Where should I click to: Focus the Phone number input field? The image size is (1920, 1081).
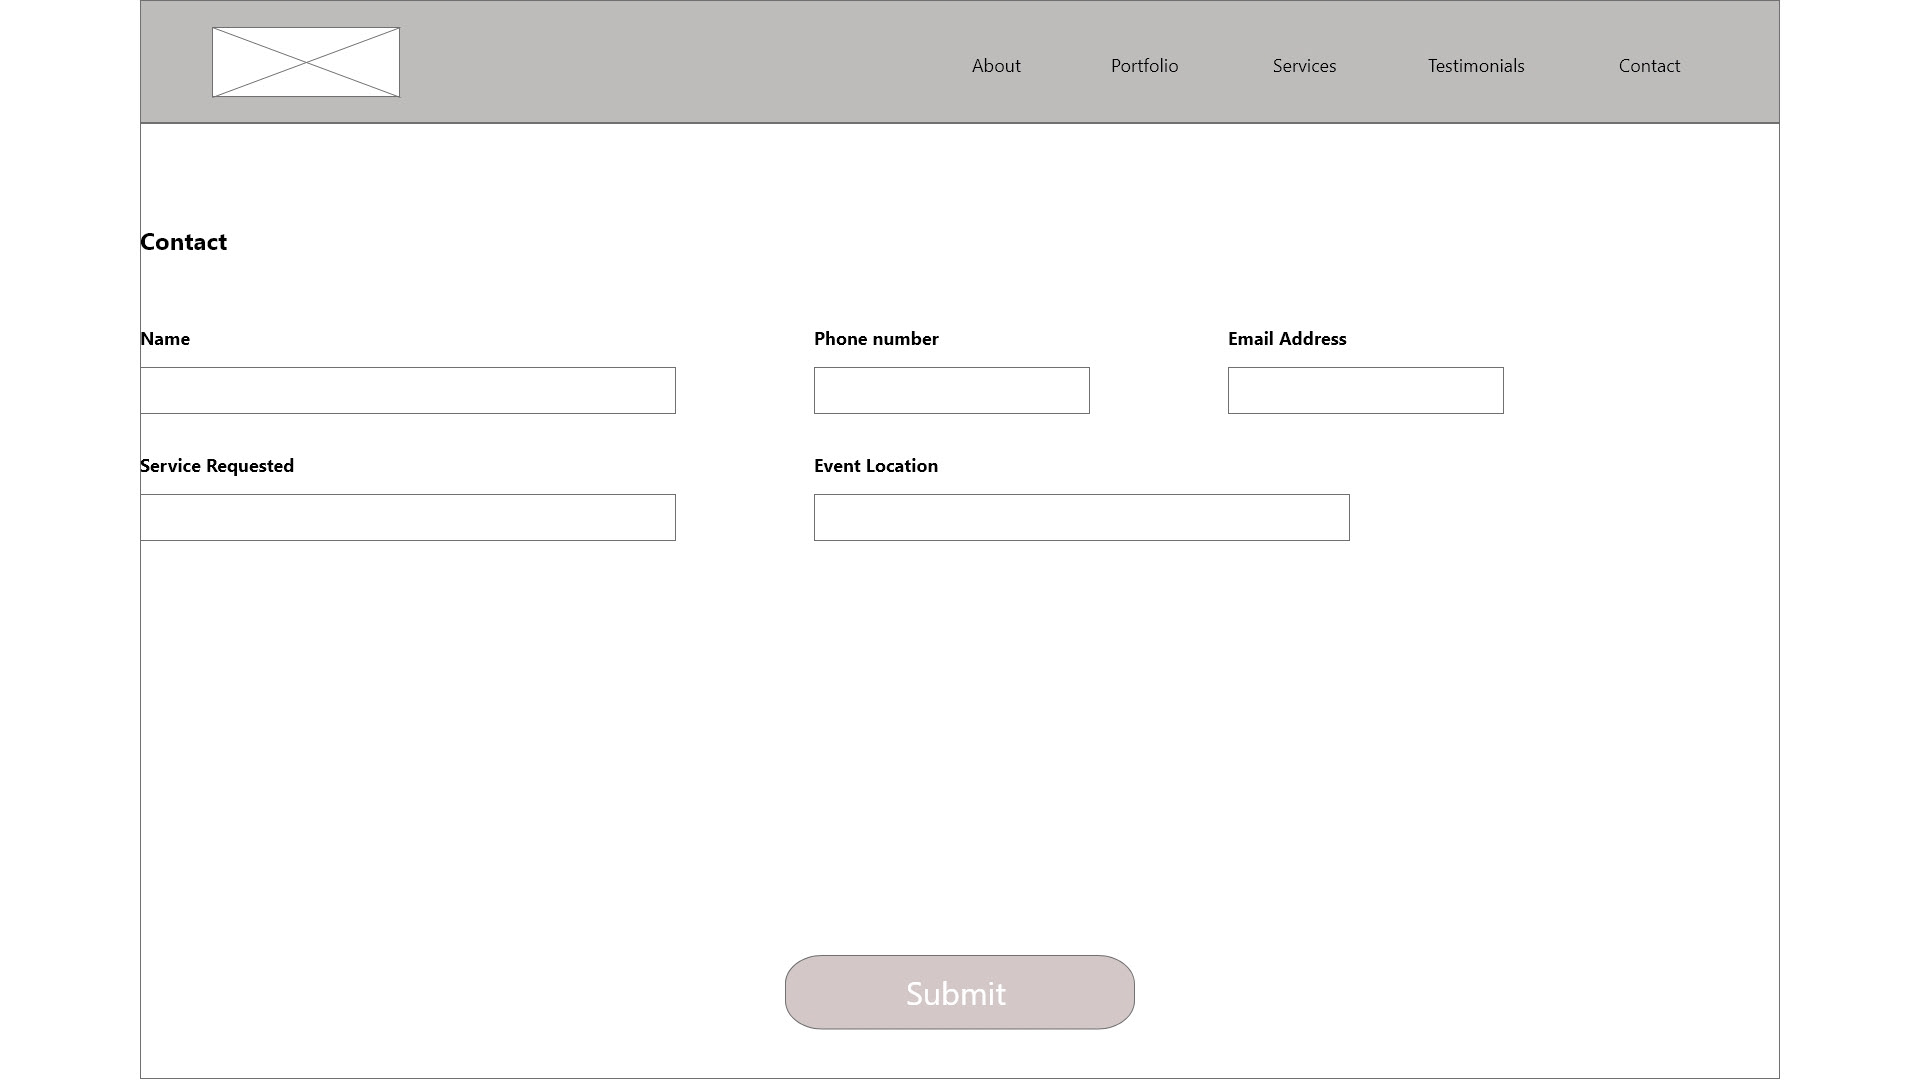(x=952, y=390)
